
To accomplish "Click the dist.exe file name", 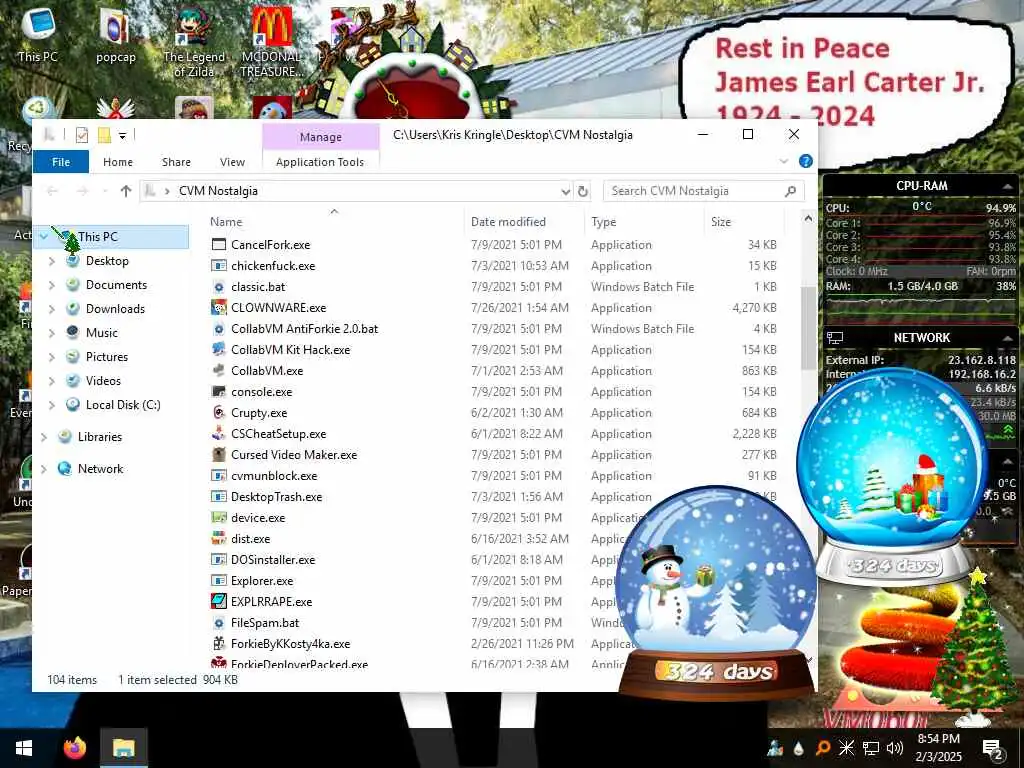I will (x=250, y=539).
